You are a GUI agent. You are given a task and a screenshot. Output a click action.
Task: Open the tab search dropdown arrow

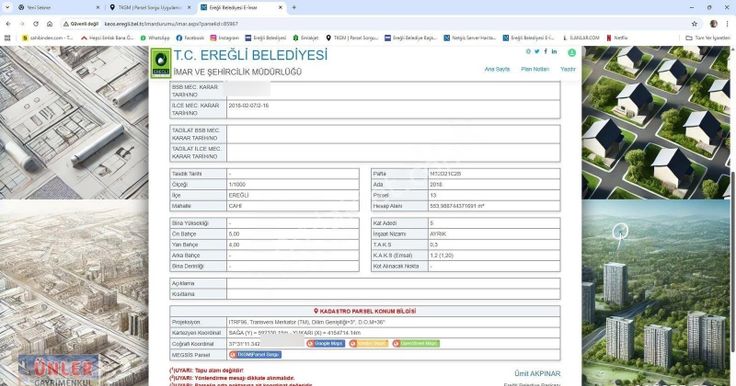click(x=7, y=8)
